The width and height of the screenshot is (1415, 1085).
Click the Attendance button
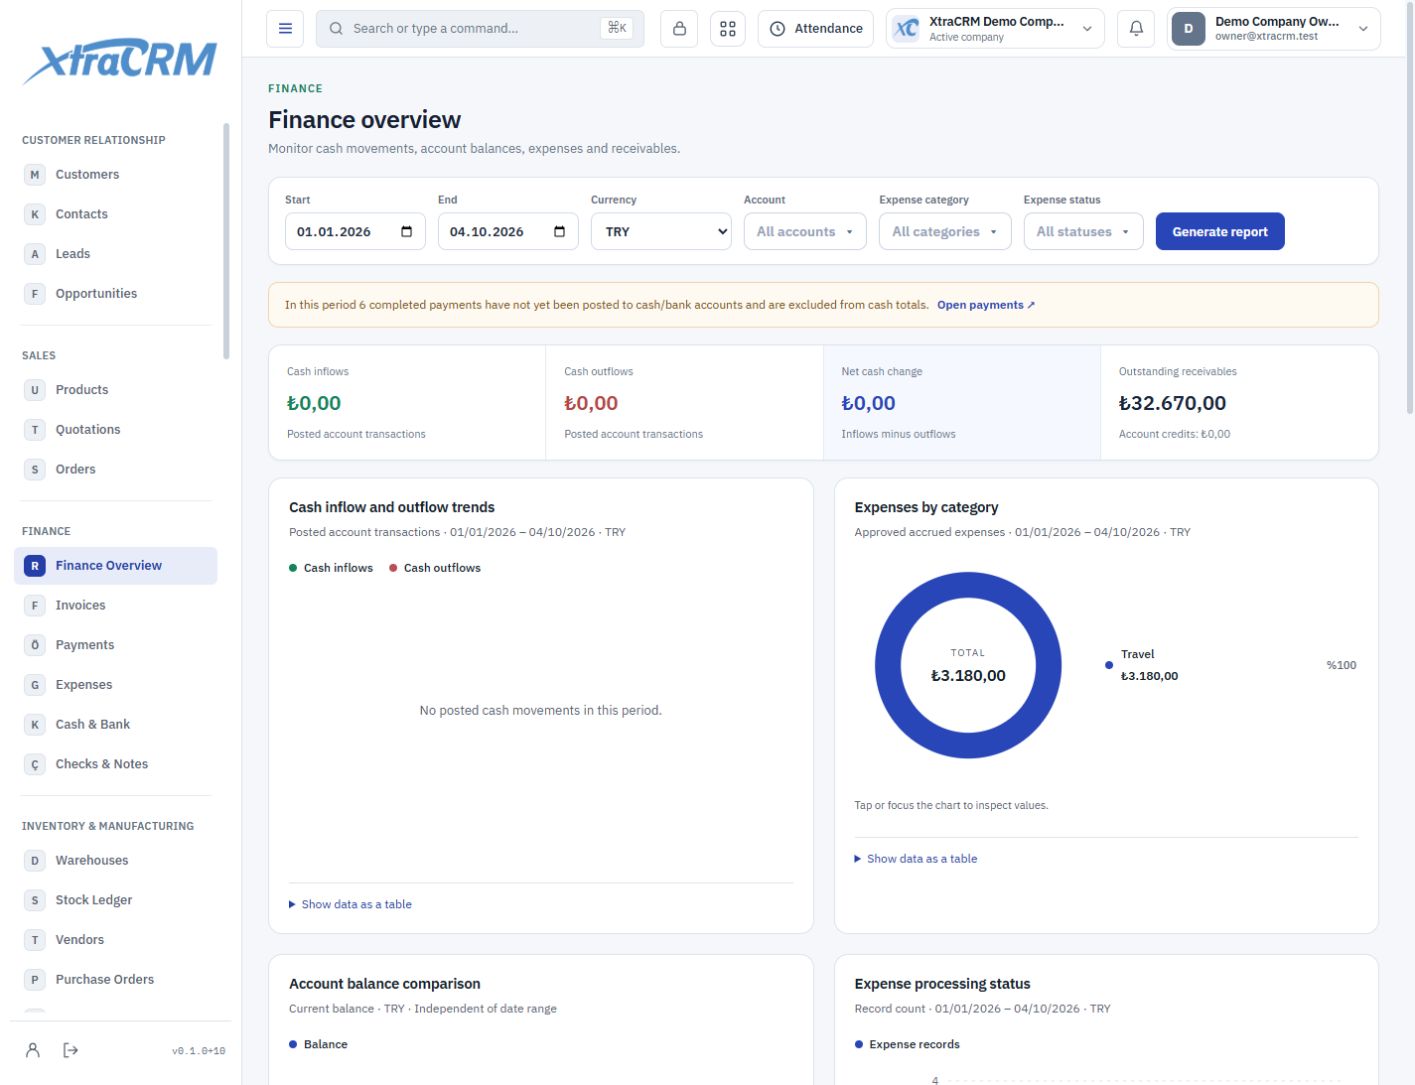(x=816, y=29)
